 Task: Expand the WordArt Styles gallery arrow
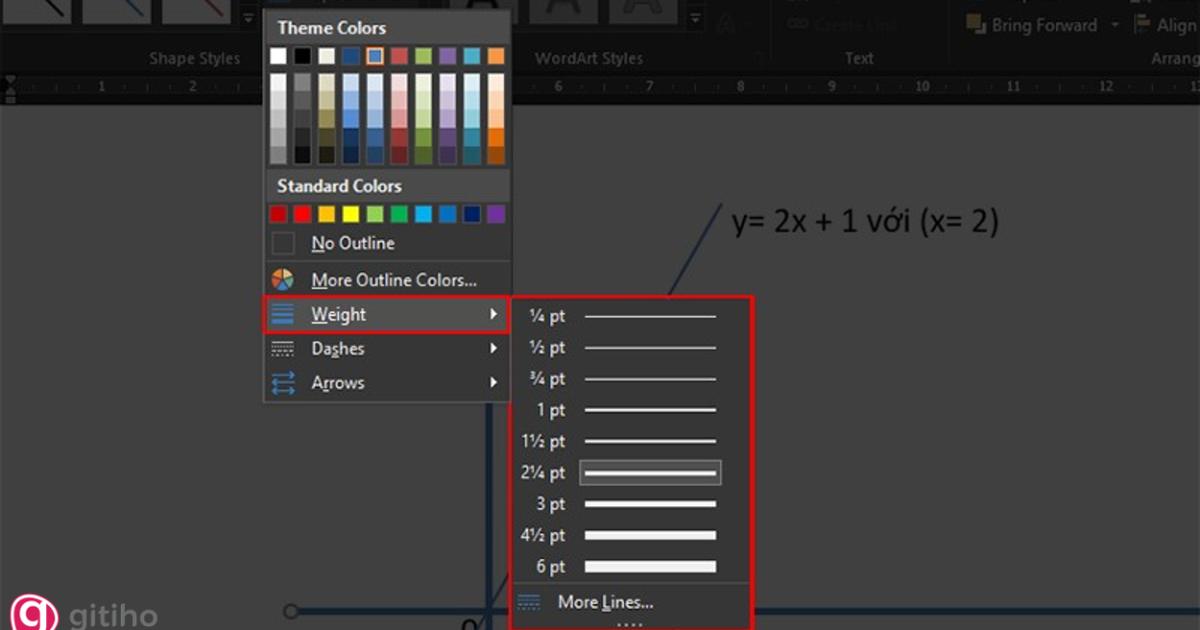click(x=697, y=16)
